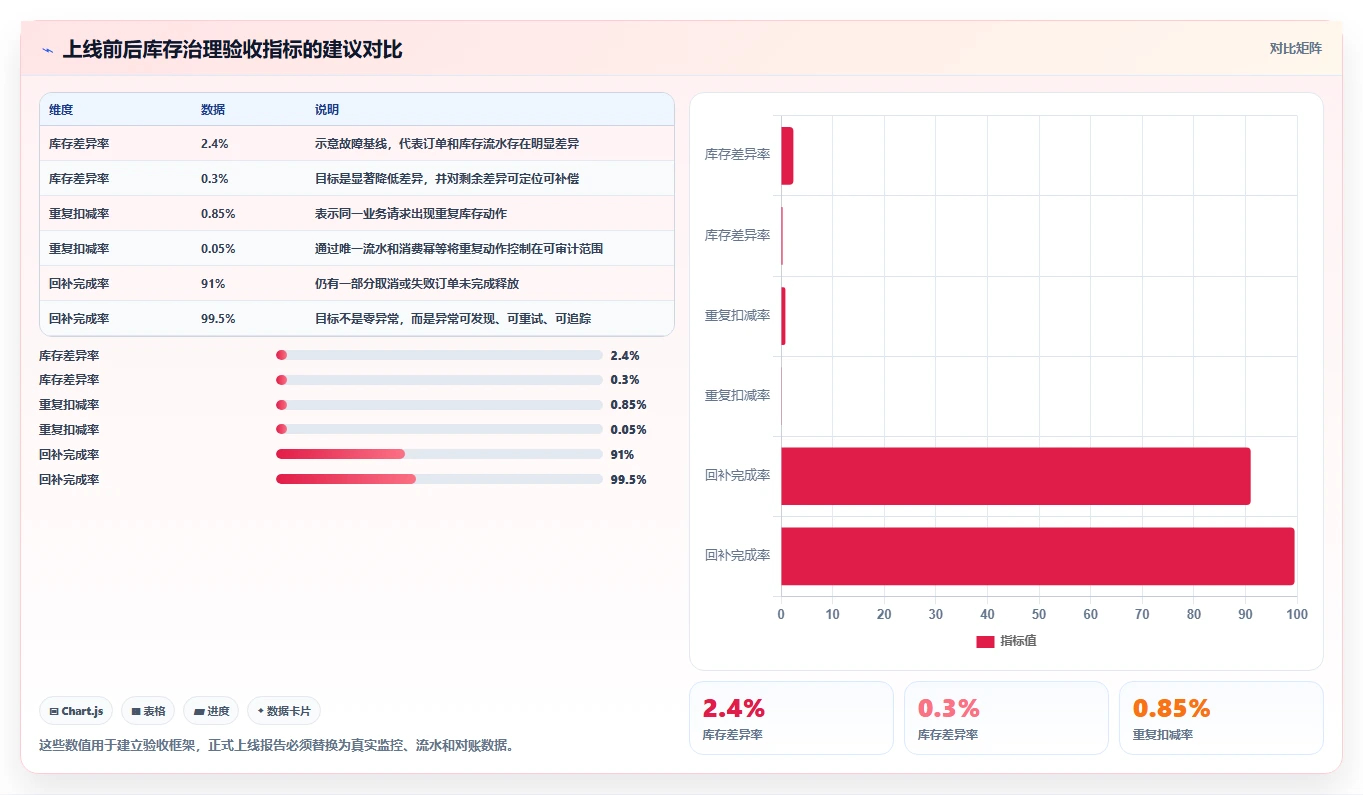Click the 99.5% cell in the table
Screen dimensions: 1363x795
coord(218,319)
